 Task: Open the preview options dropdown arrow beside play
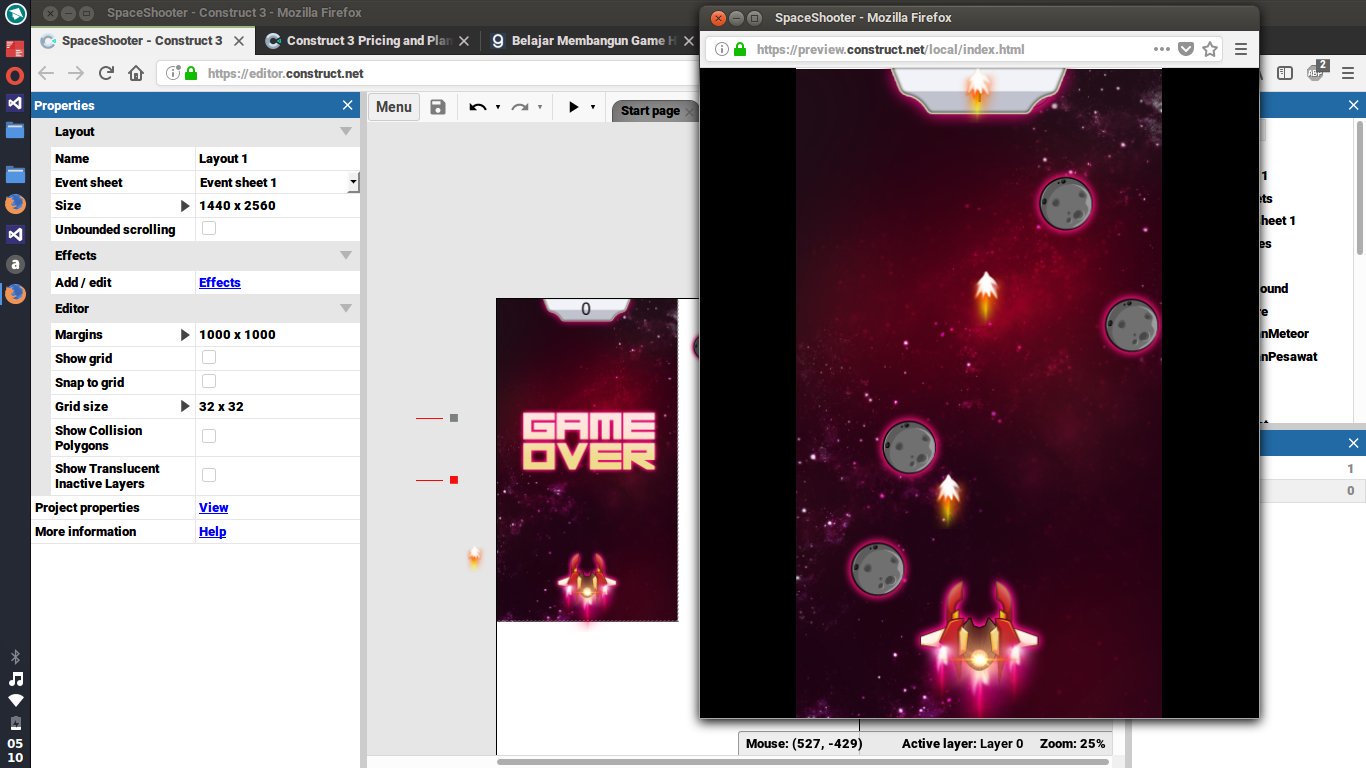click(593, 107)
